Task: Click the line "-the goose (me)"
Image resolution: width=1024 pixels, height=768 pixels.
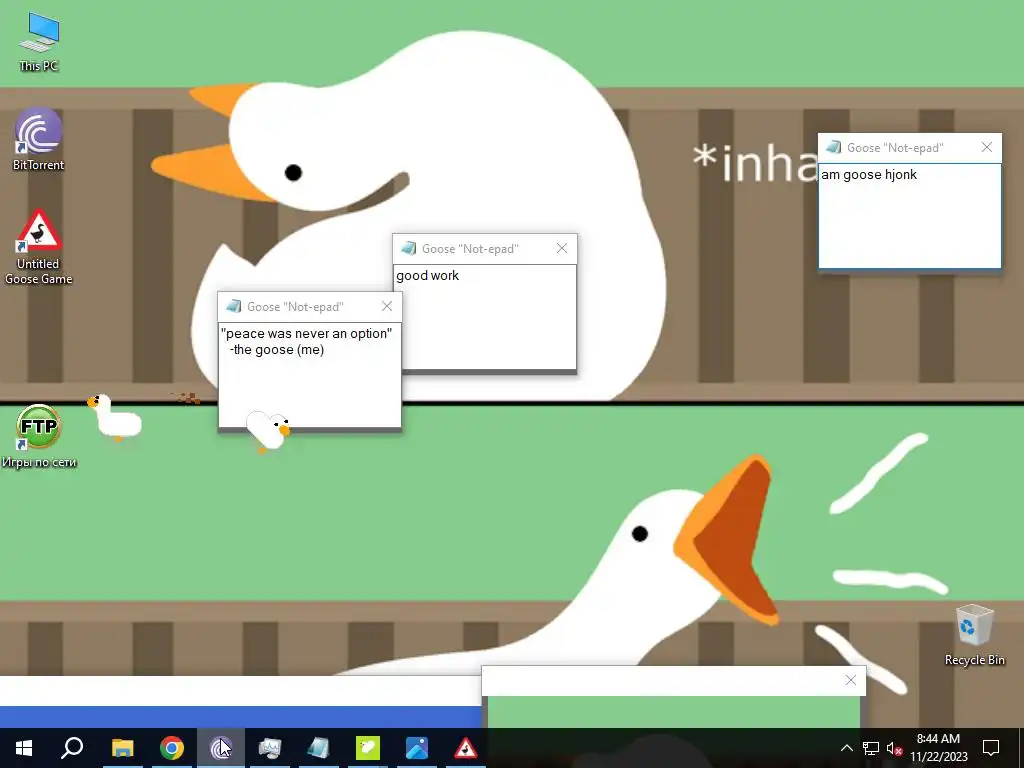Action: coord(277,349)
